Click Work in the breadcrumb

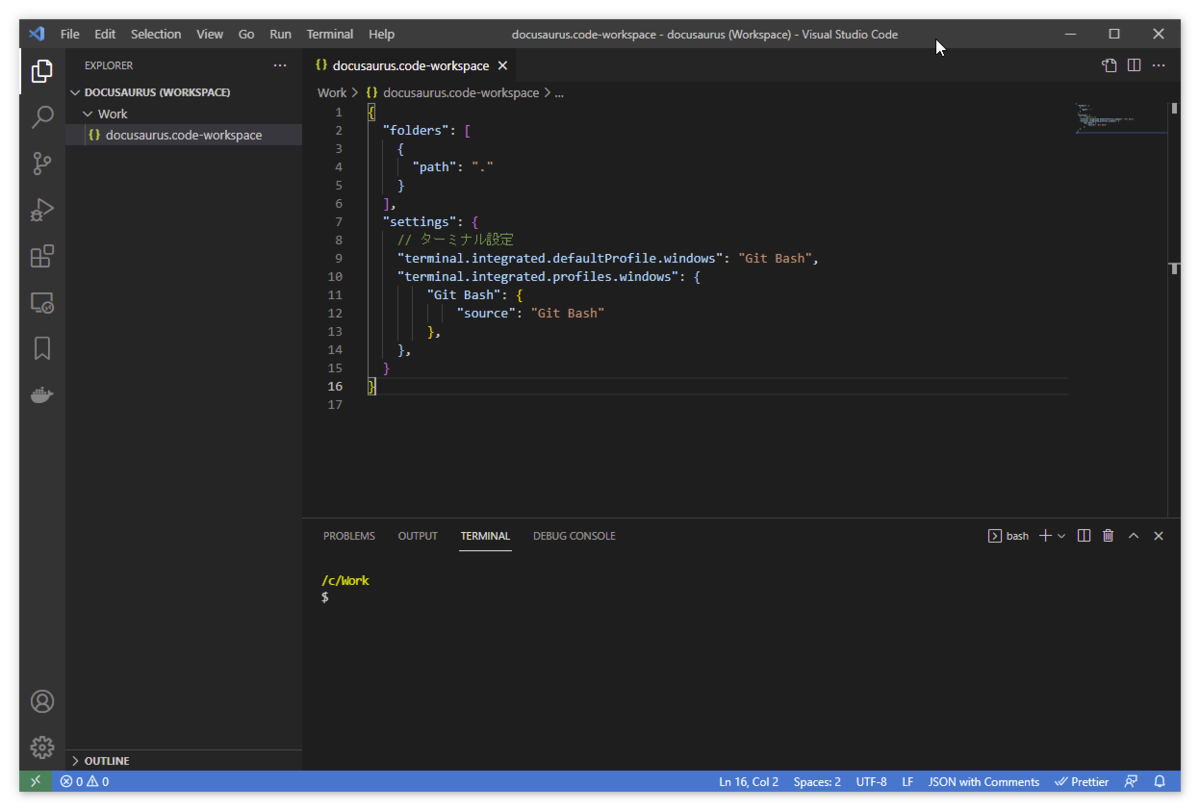click(332, 92)
